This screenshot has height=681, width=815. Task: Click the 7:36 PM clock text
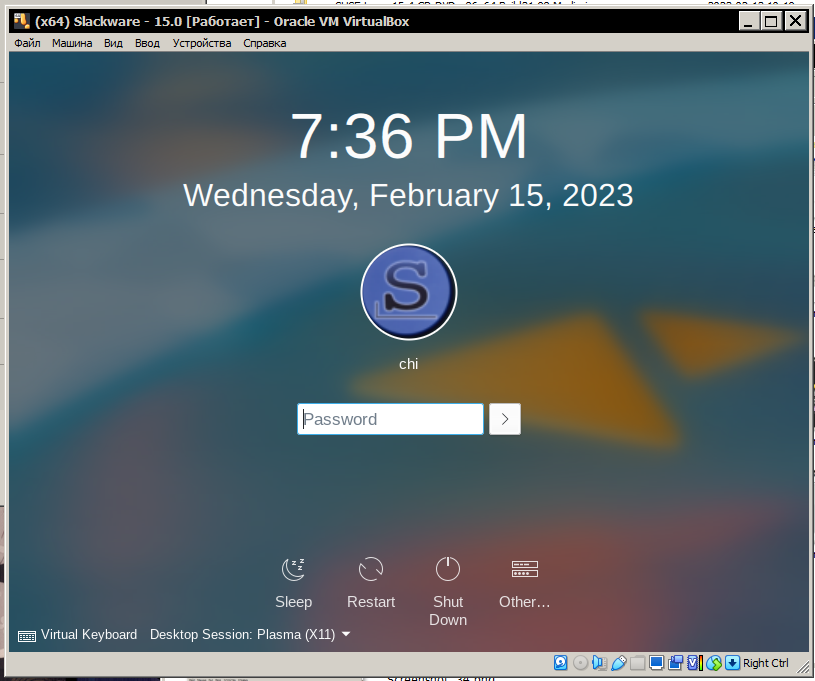409,136
